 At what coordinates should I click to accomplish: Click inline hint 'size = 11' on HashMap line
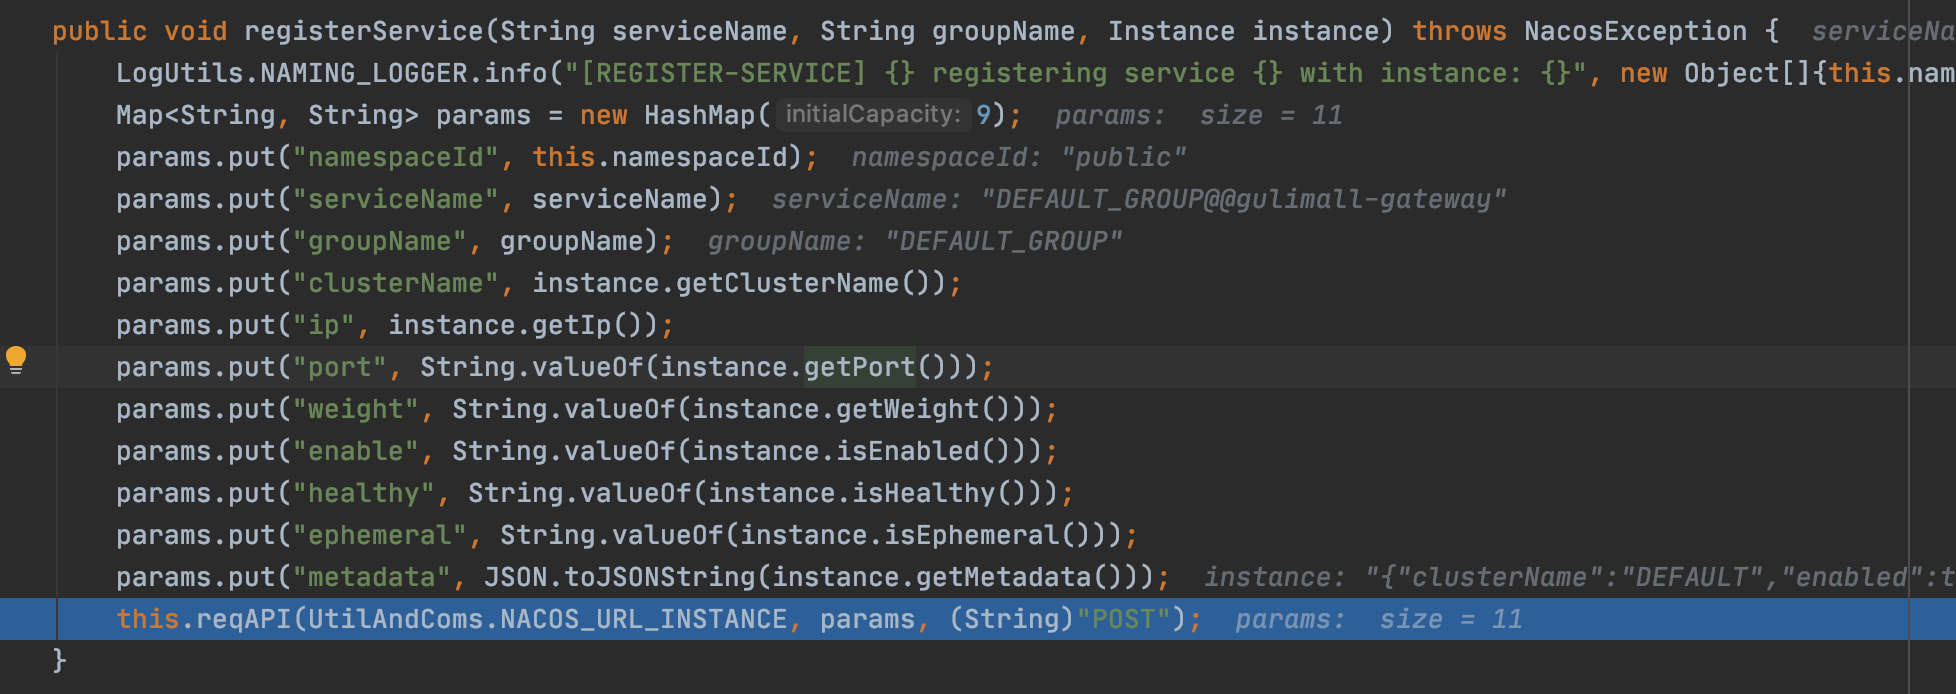click(x=1271, y=115)
